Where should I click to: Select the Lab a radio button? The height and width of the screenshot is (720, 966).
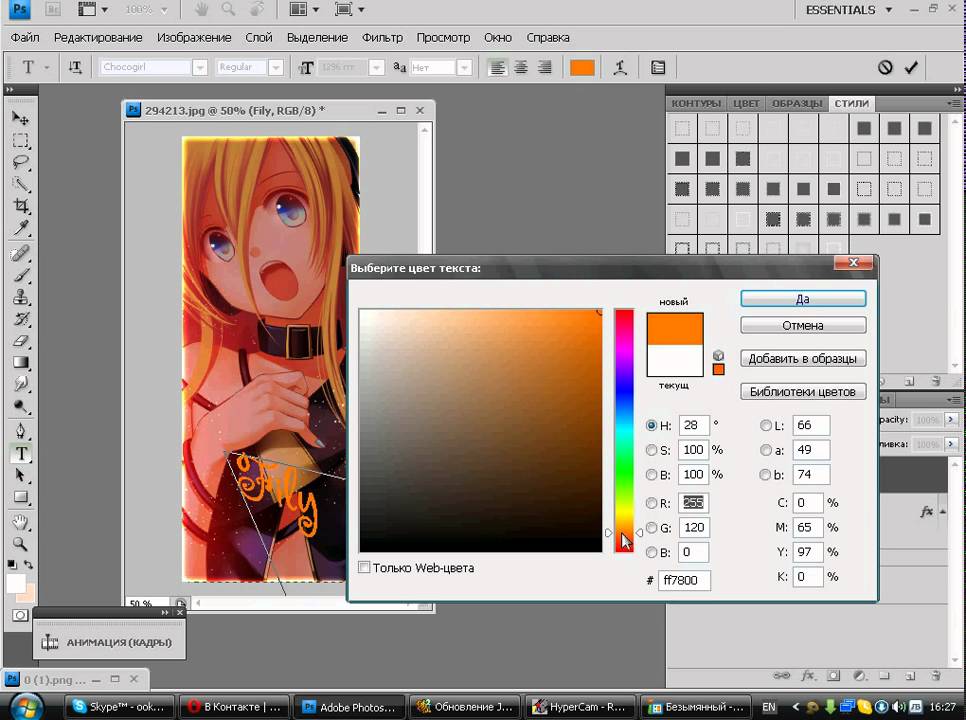(766, 450)
